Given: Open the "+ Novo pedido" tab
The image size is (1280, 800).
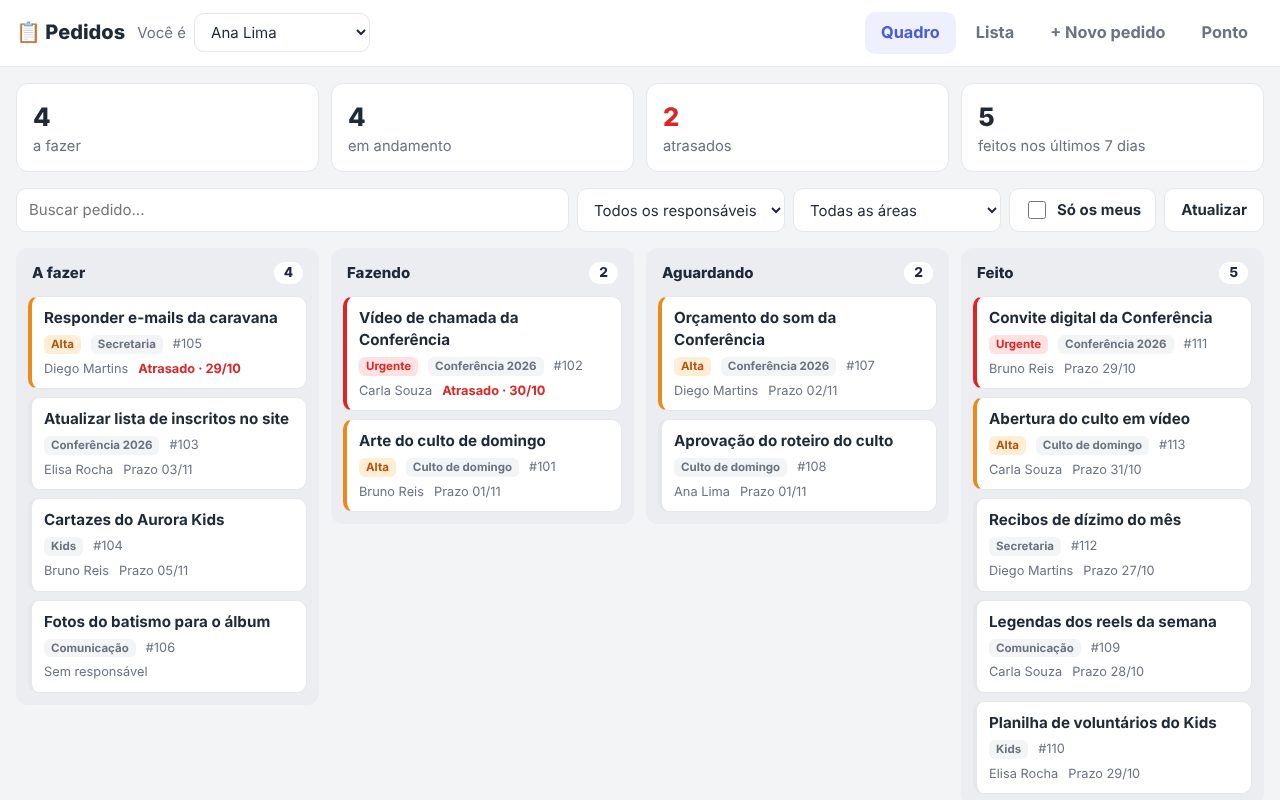Looking at the screenshot, I should (x=1108, y=32).
